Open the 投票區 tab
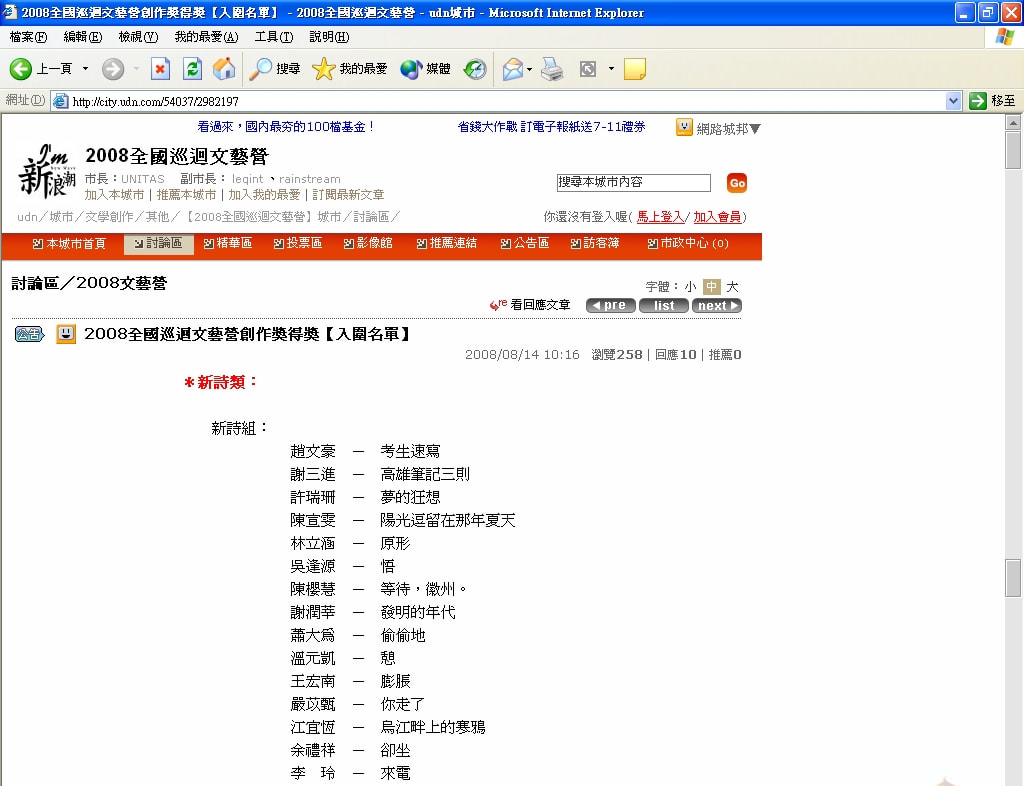The image size is (1024, 786). pos(298,244)
